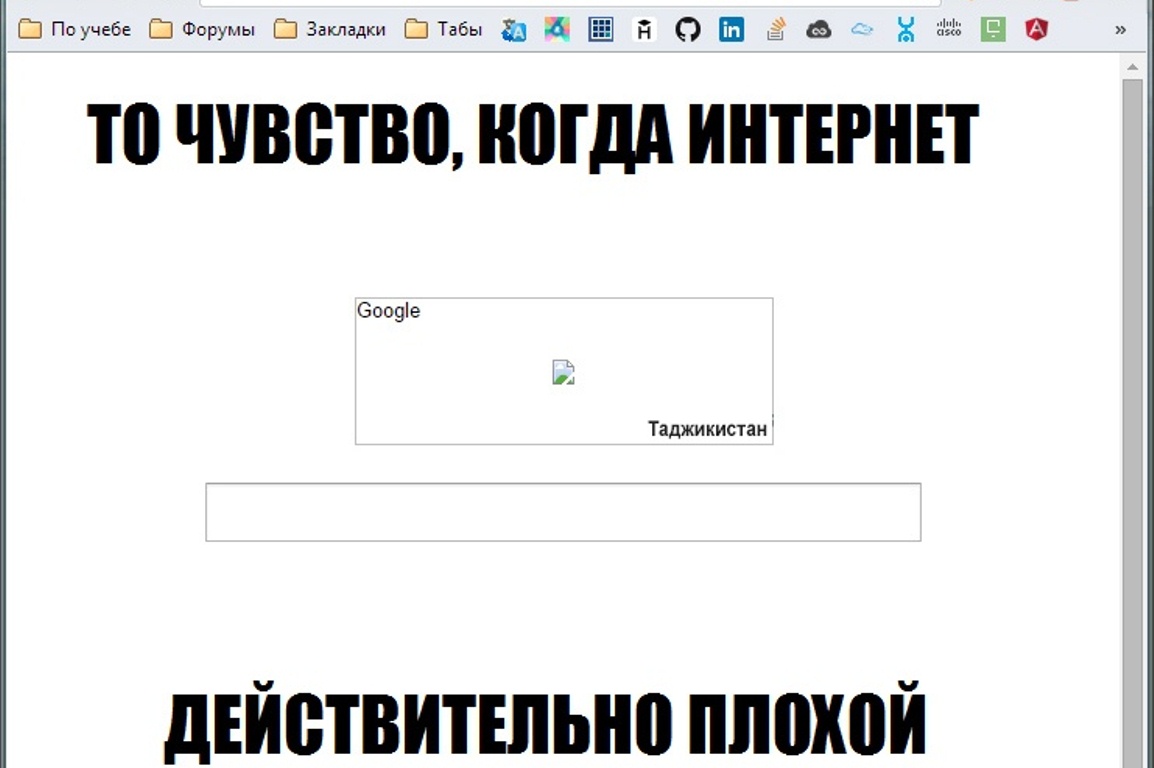Click into the Google search input field
The width and height of the screenshot is (1154, 768).
[562, 512]
